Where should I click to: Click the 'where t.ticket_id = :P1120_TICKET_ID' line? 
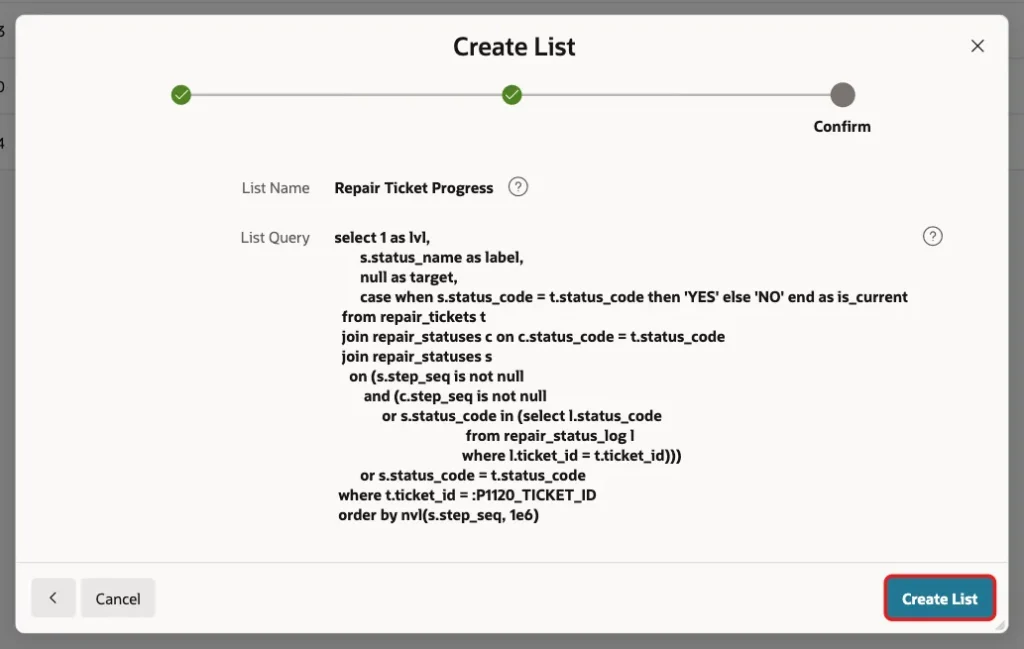[x=467, y=495]
